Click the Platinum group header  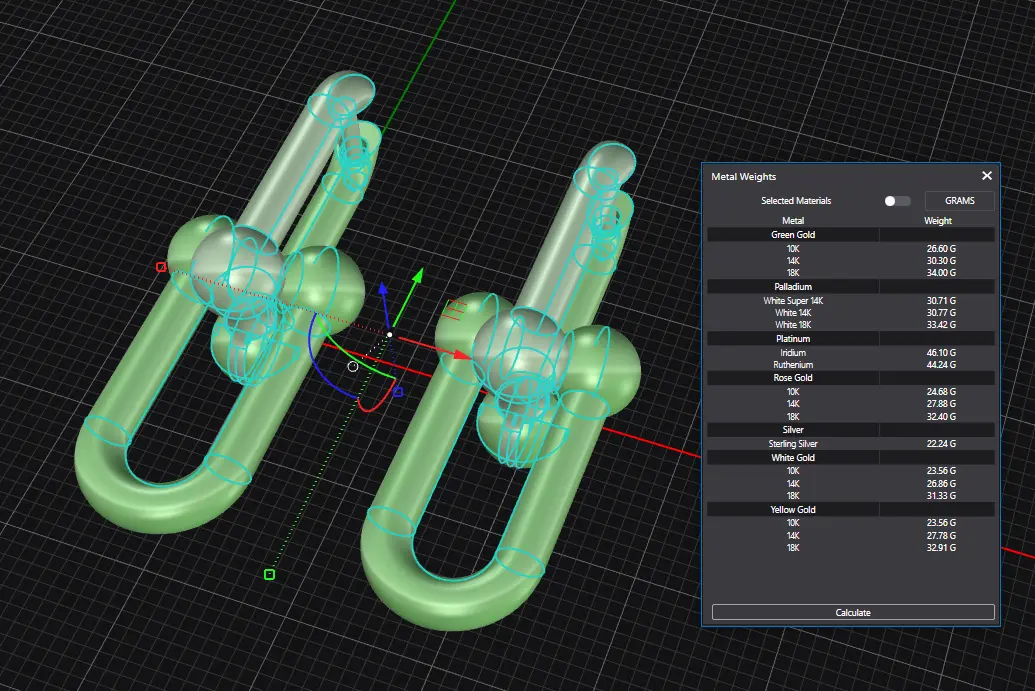pyautogui.click(x=792, y=339)
